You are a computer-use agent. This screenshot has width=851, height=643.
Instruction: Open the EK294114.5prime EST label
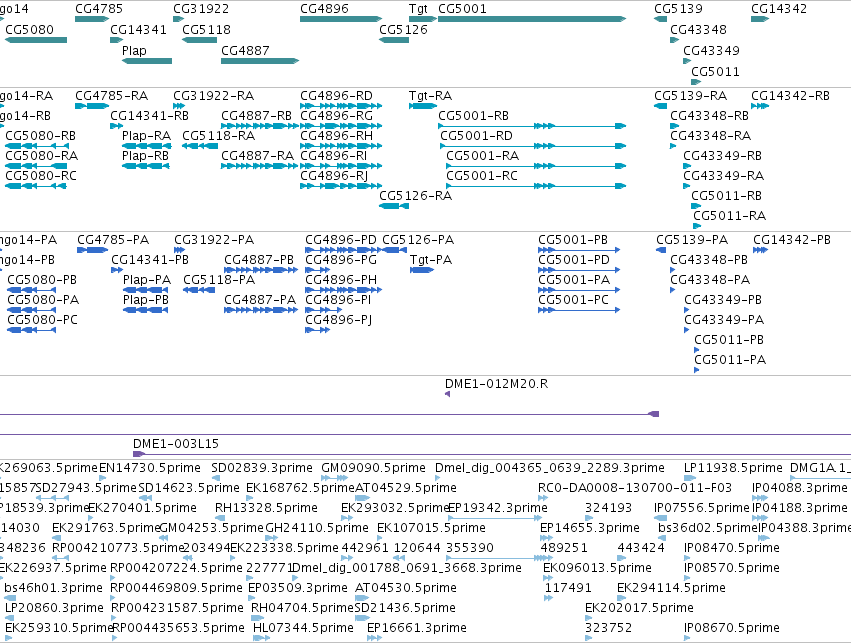(x=671, y=588)
